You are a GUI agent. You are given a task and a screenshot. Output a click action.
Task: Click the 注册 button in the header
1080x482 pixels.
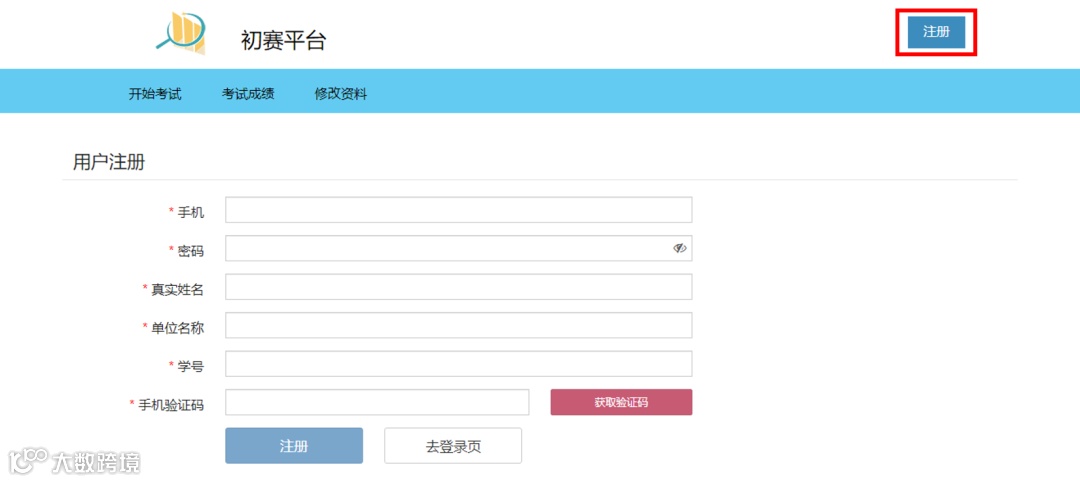tap(936, 32)
